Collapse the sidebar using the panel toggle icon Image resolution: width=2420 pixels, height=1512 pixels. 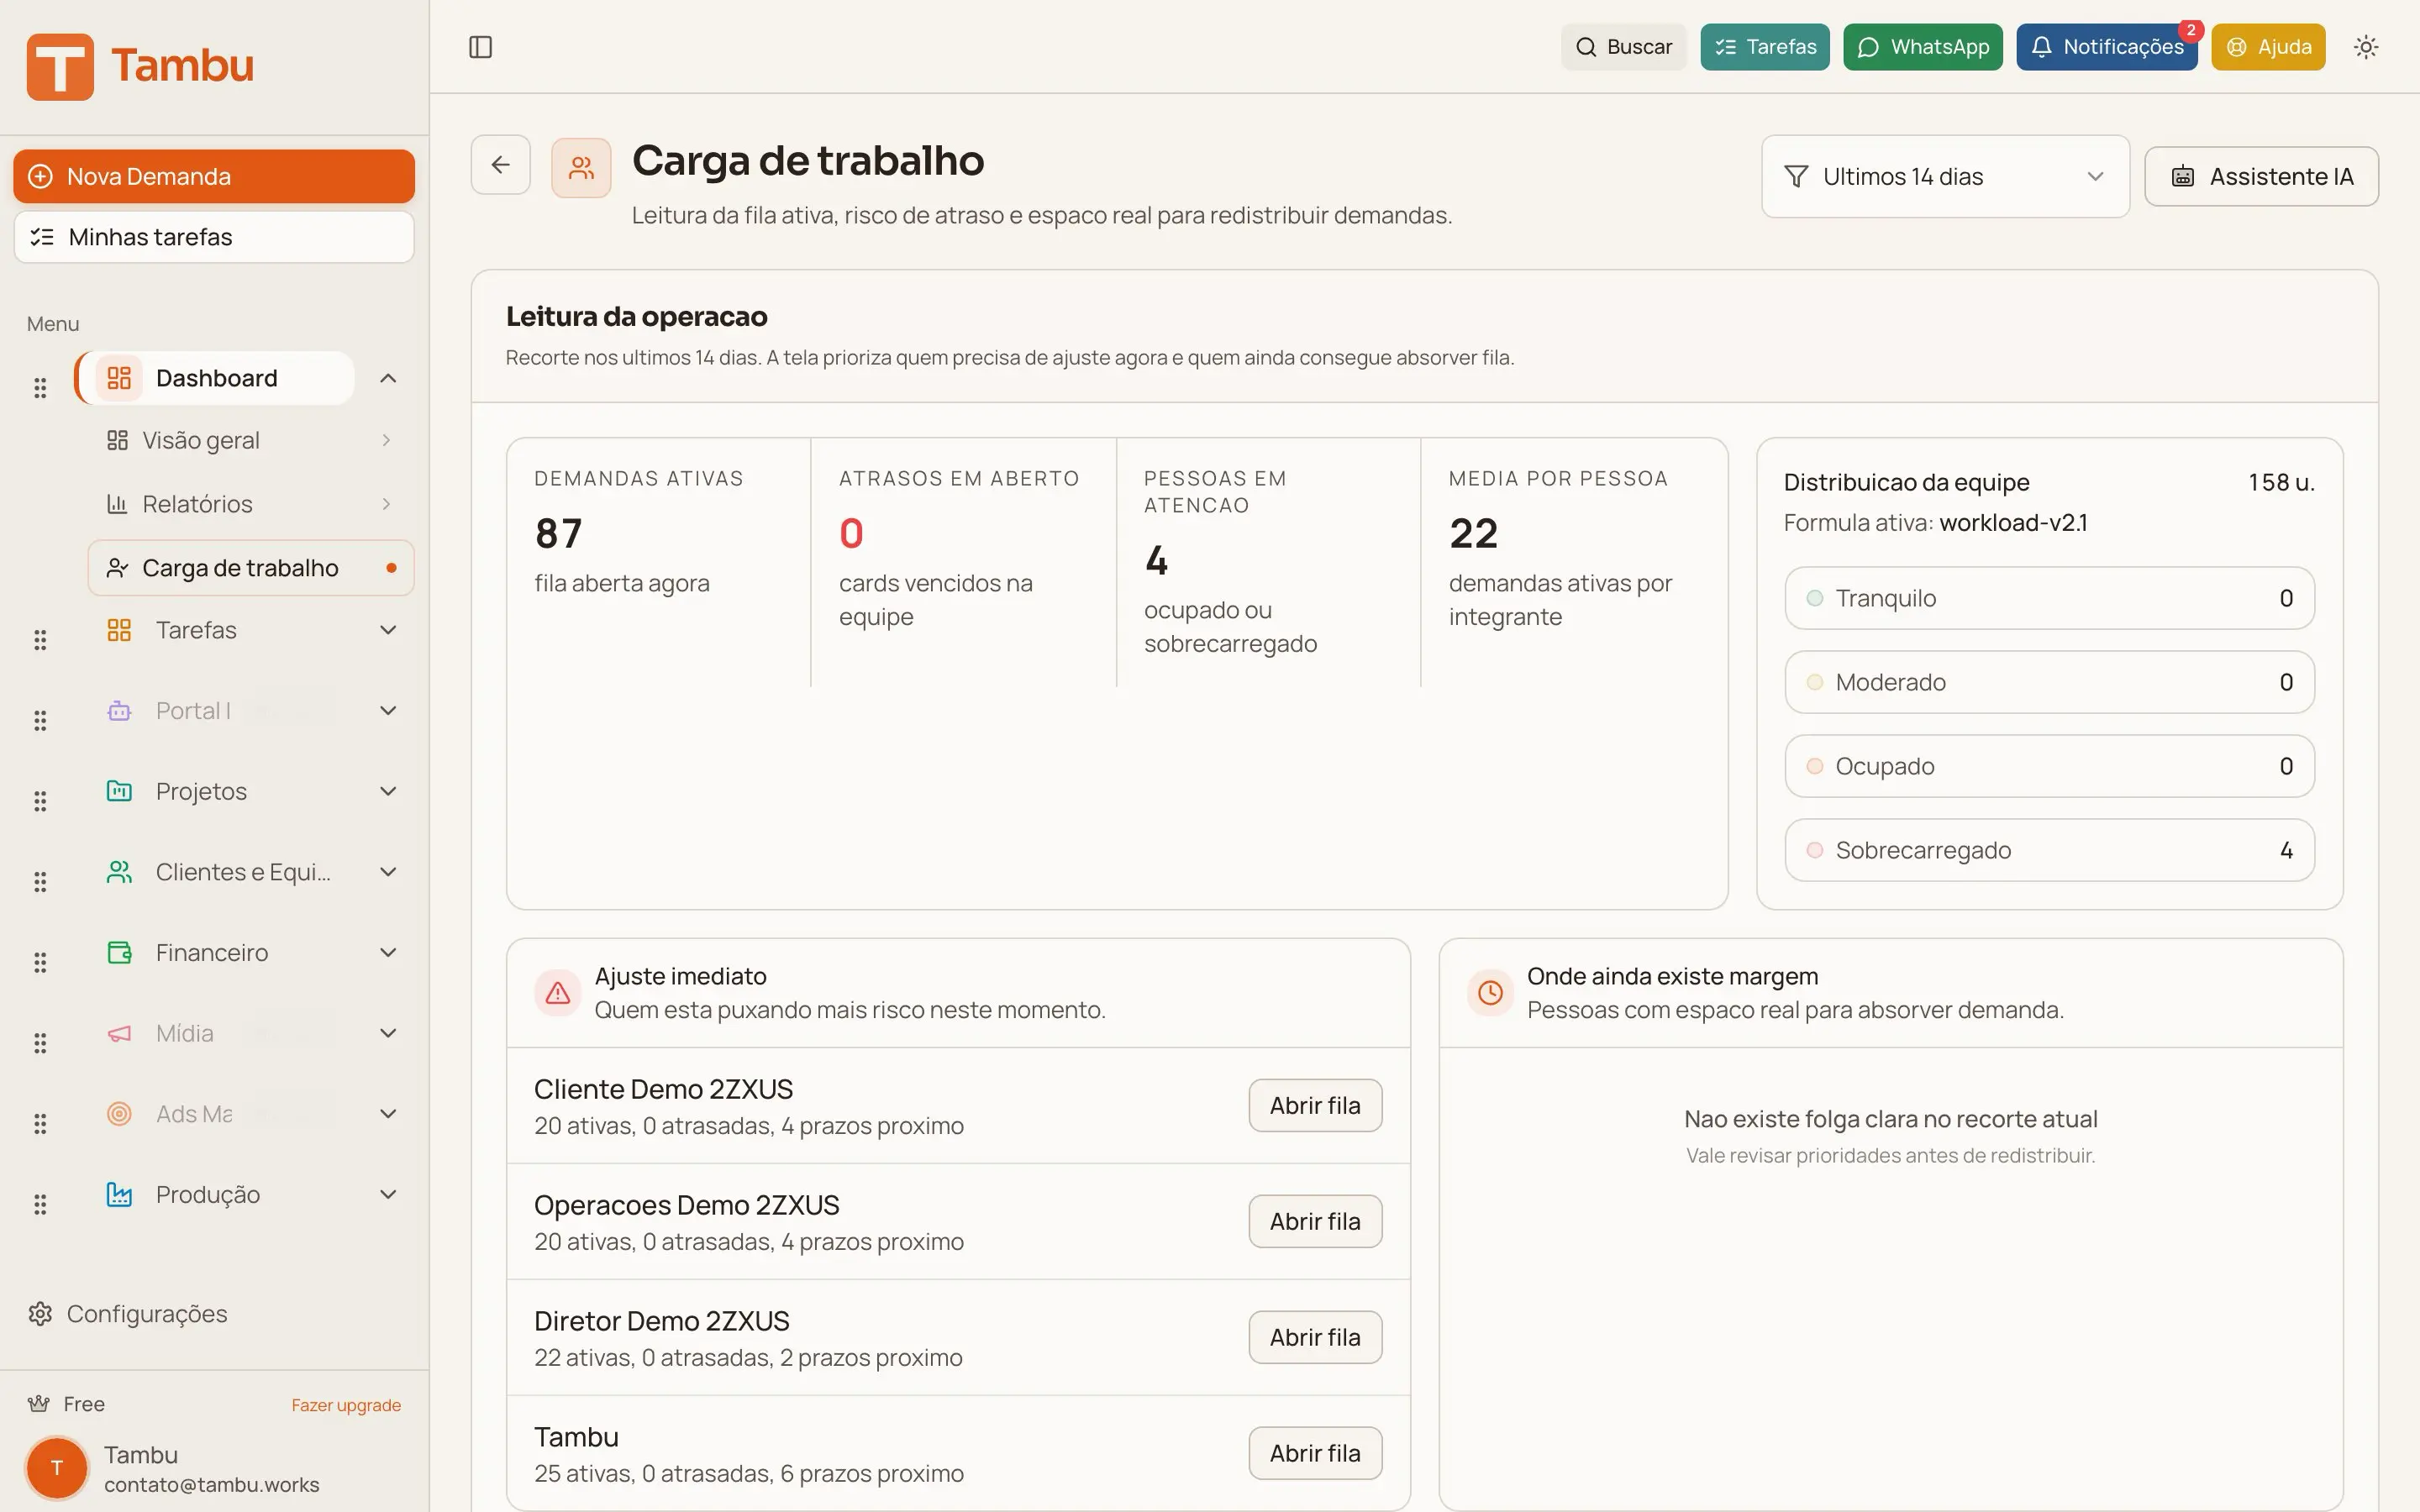481,46
